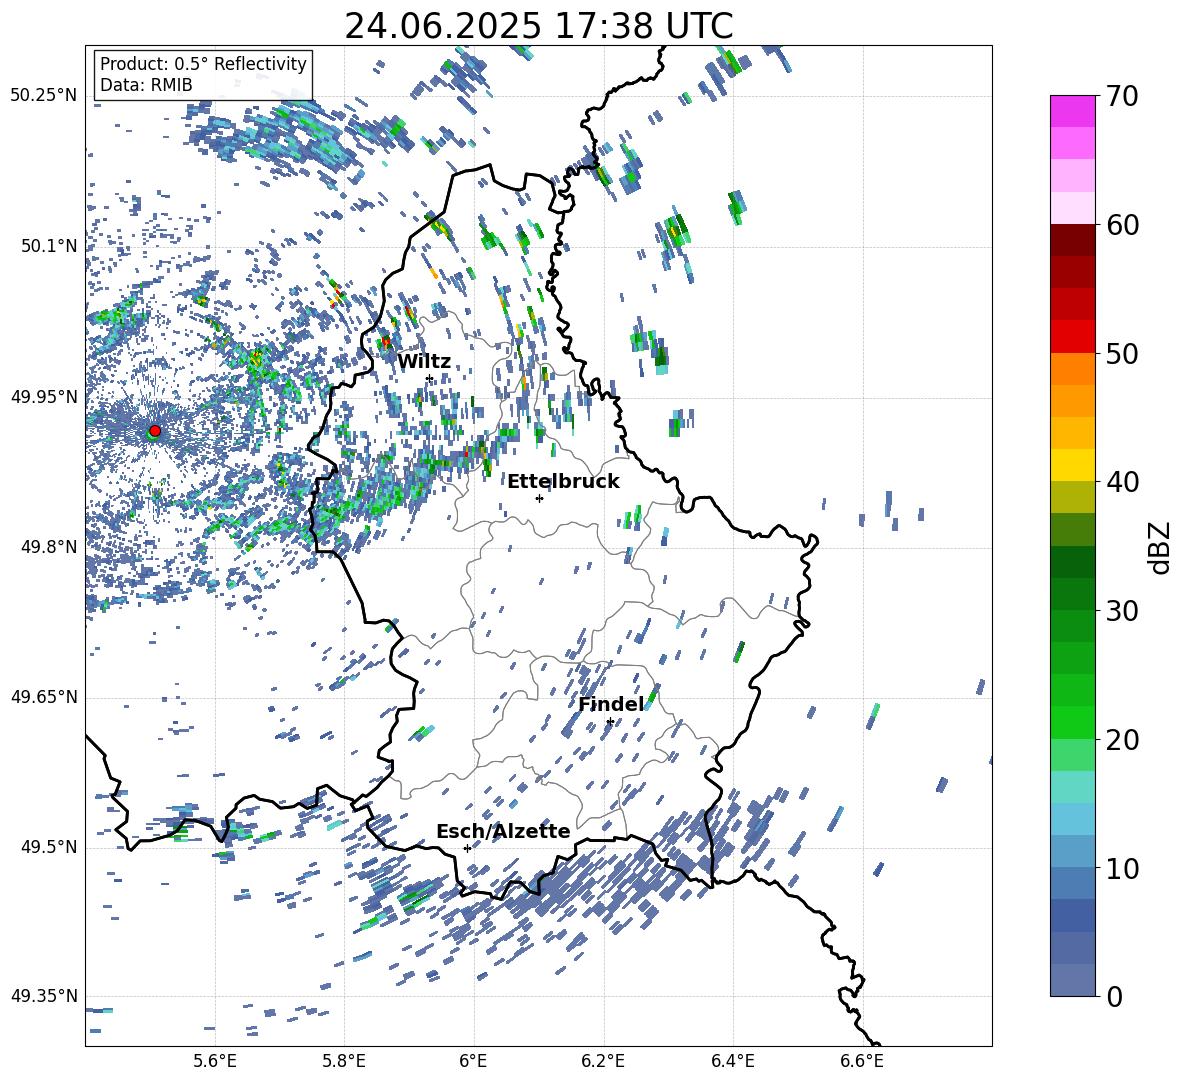Click the 49.65°N latitude label
This screenshot has width=1184, height=1081.
point(44,697)
